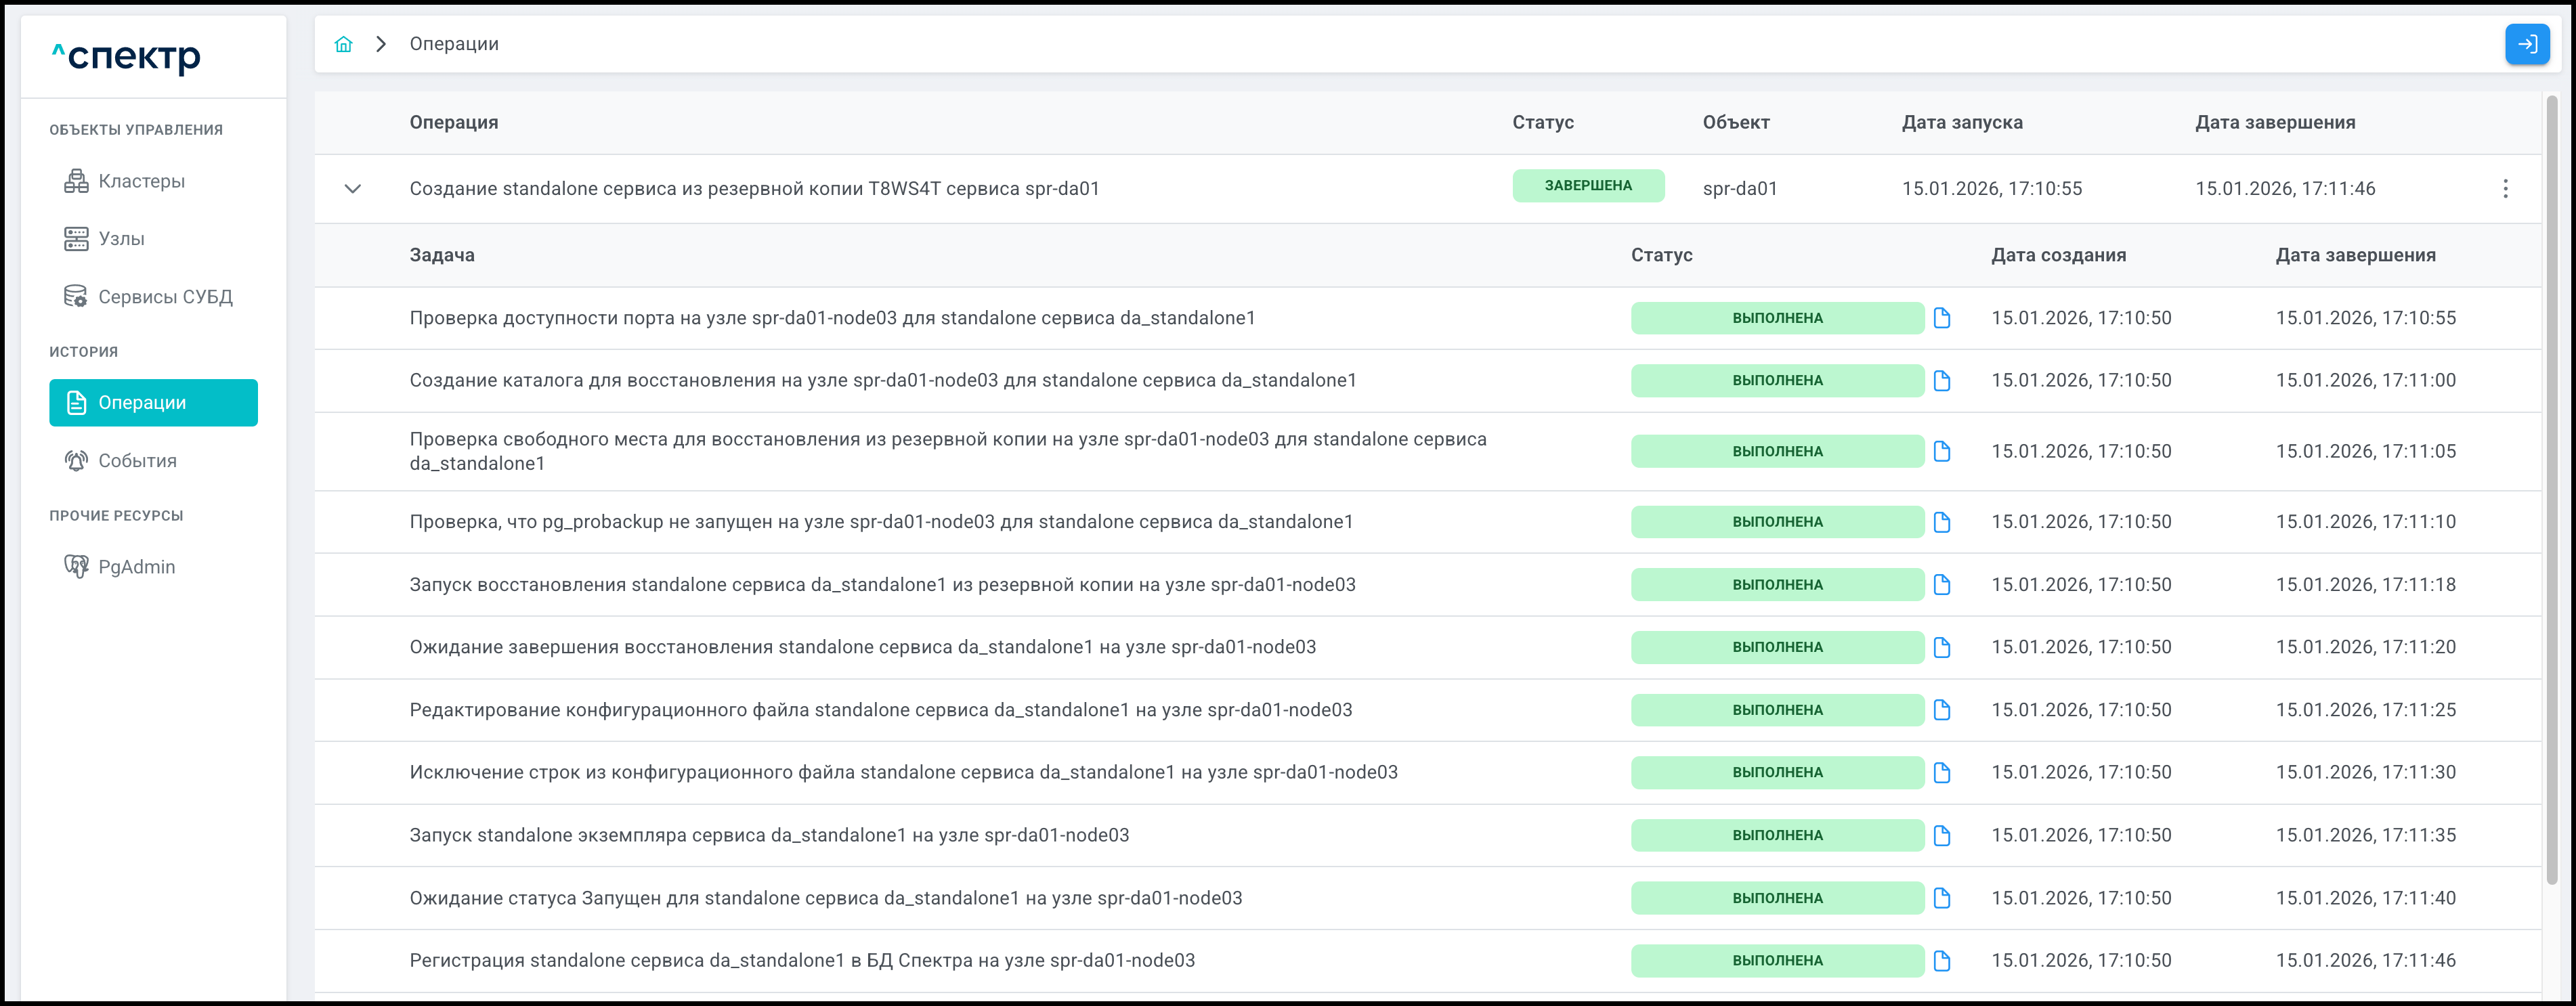Open События history section
Image resolution: width=2576 pixels, height=1006 pixels.
[x=137, y=461]
